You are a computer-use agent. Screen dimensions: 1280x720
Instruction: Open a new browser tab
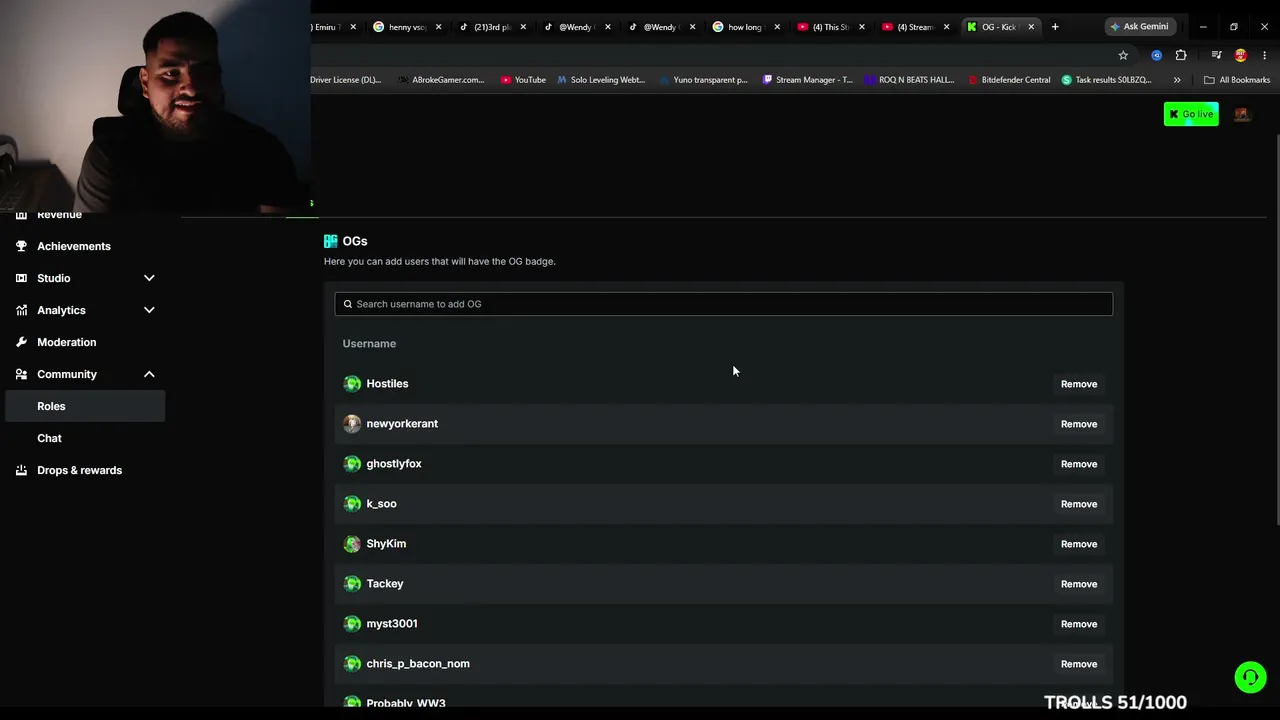[1055, 27]
